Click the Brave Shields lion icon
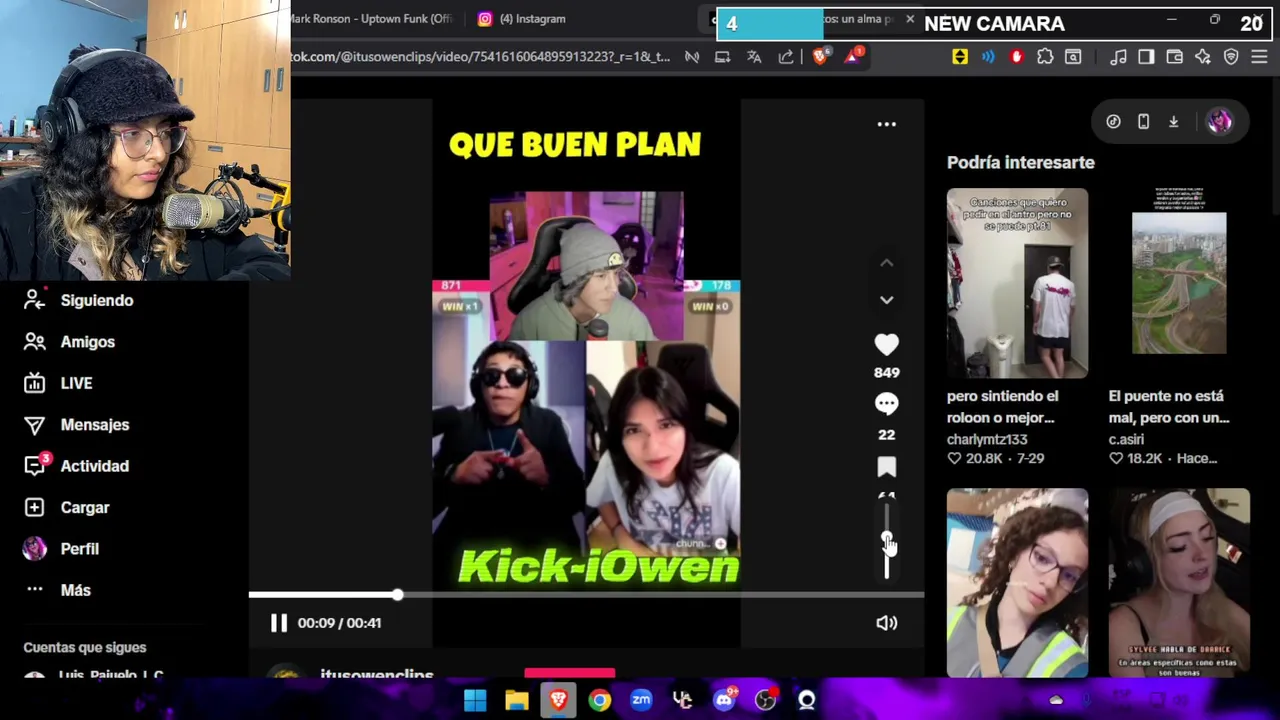Viewport: 1280px width, 720px height. [x=820, y=57]
